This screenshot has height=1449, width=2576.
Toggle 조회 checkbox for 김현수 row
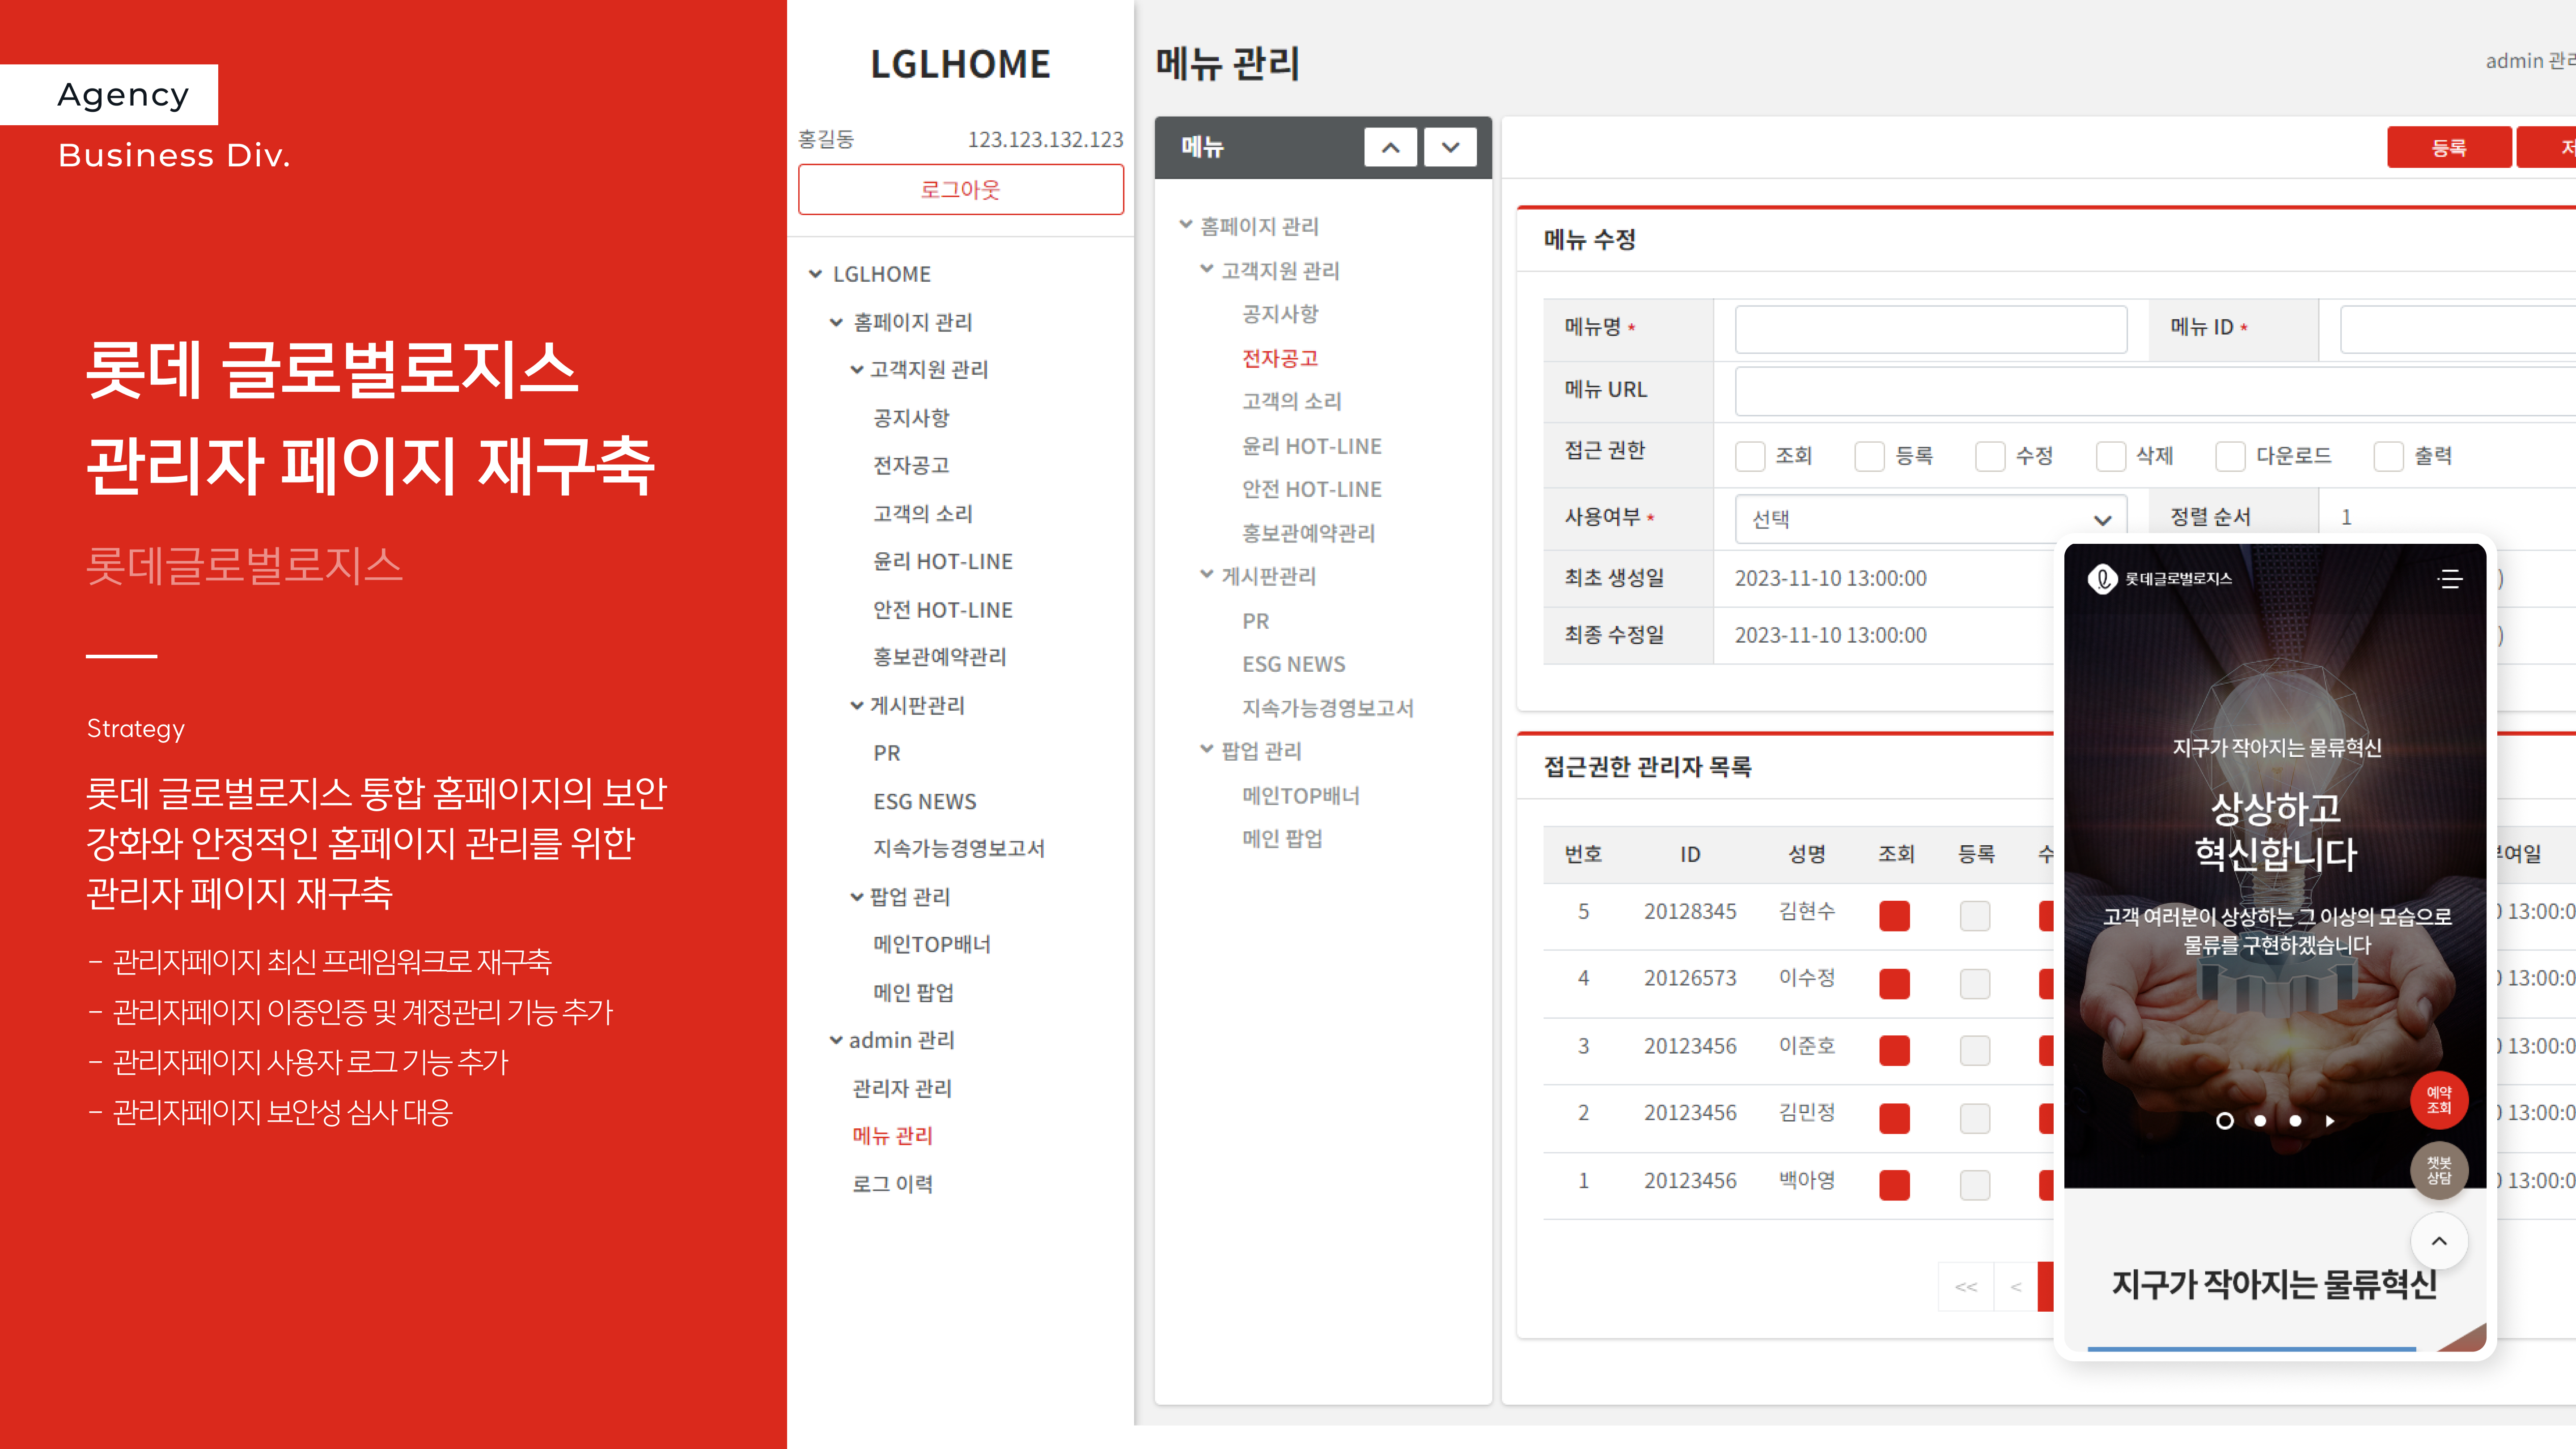point(1894,915)
